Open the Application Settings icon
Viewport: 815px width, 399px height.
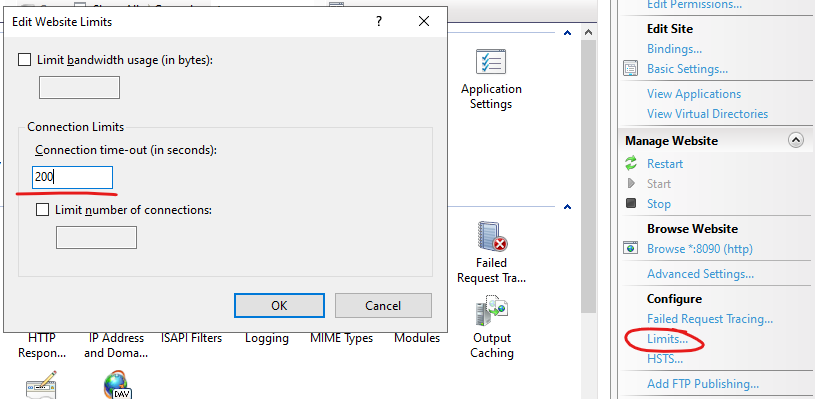pyautogui.click(x=491, y=62)
